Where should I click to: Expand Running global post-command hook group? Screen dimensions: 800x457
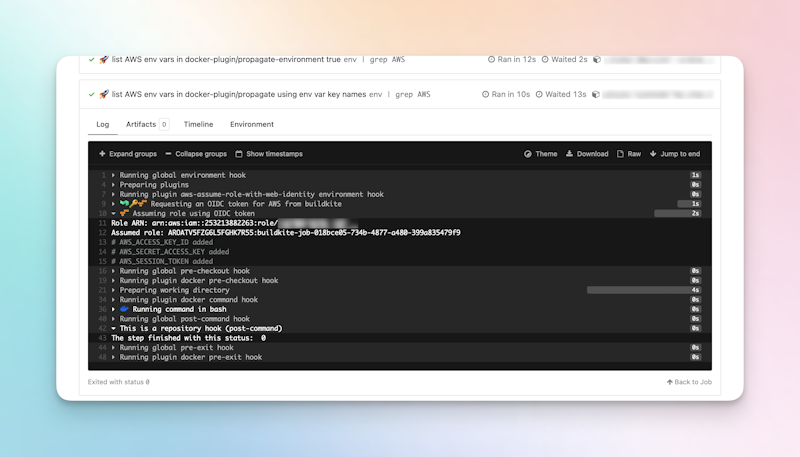[x=113, y=319]
